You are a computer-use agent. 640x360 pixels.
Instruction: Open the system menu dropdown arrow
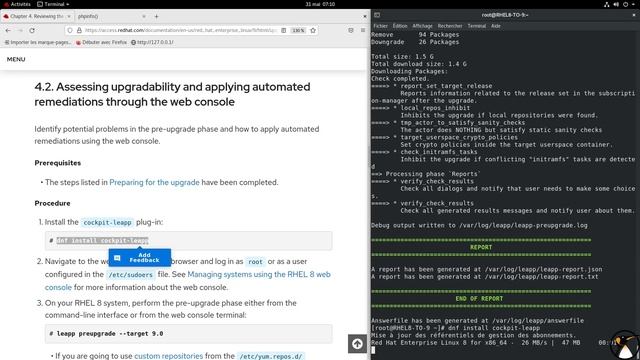tap(634, 4)
